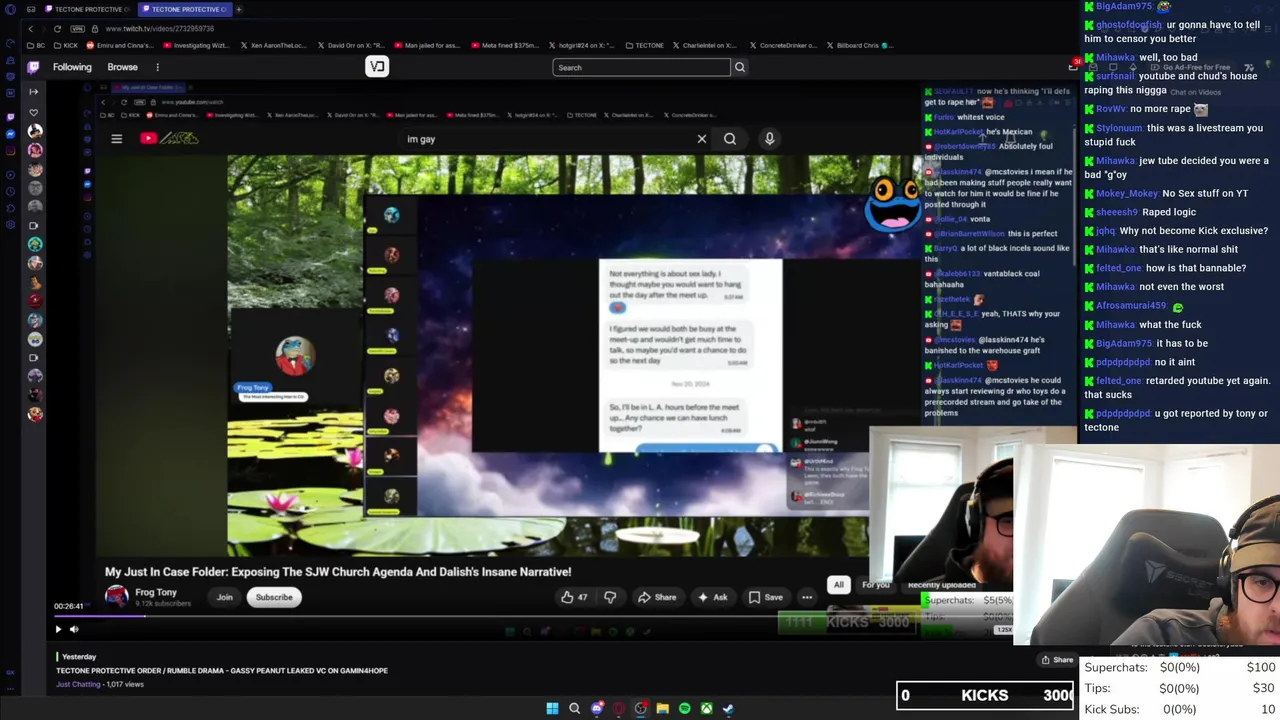Select the Recently uploaded chip
Viewport: 1280px width, 720px height.
(942, 585)
